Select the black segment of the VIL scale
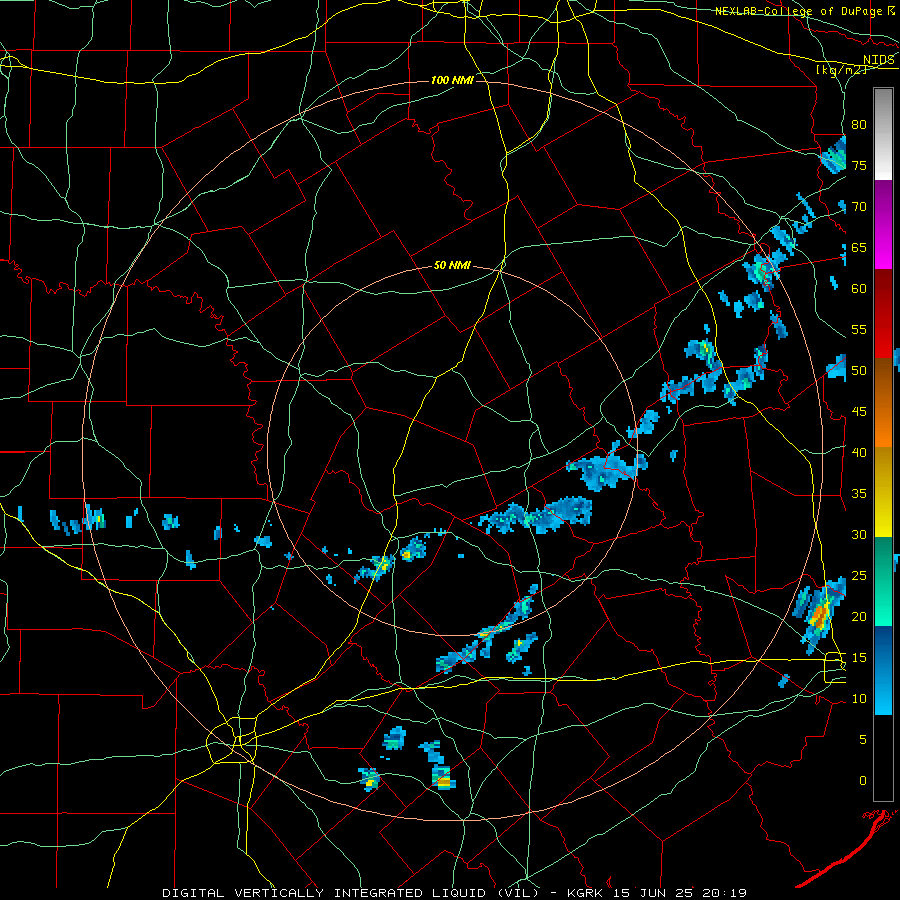The height and width of the screenshot is (900, 900). (883, 758)
